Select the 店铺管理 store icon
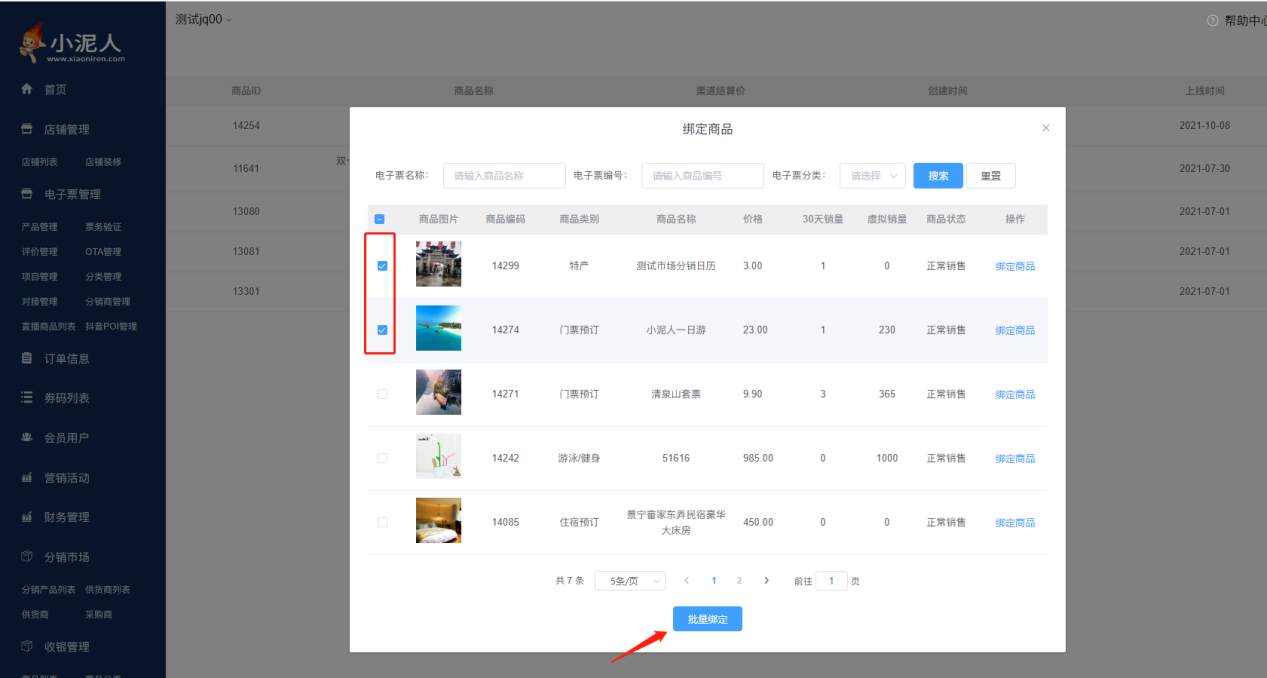Screen dimensions: 1267x678 (x=25, y=128)
